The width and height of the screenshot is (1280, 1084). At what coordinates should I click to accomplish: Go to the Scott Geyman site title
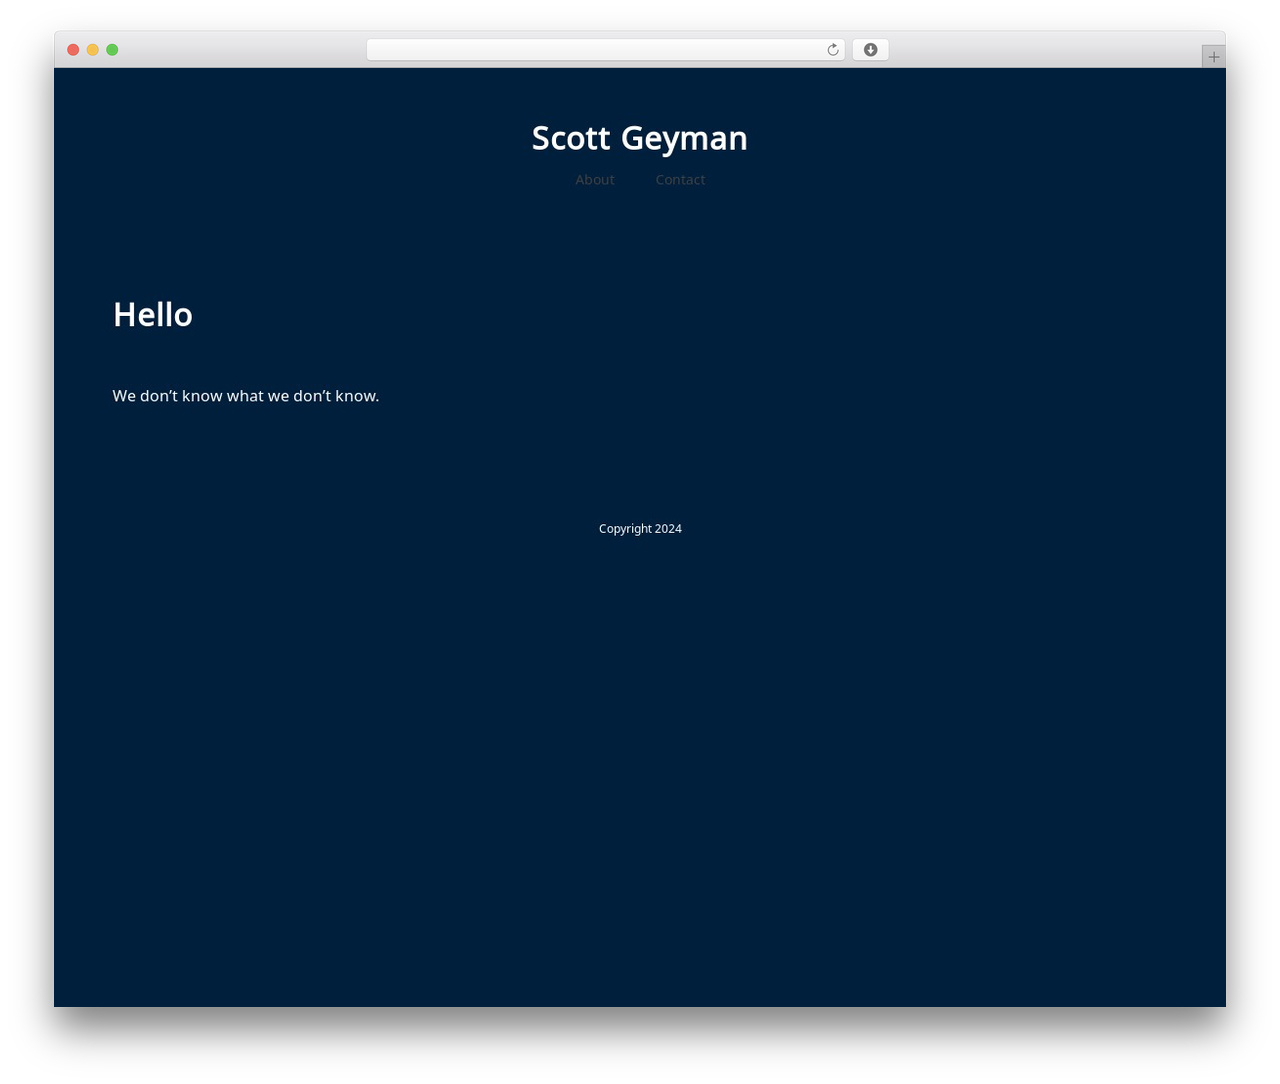tap(640, 138)
